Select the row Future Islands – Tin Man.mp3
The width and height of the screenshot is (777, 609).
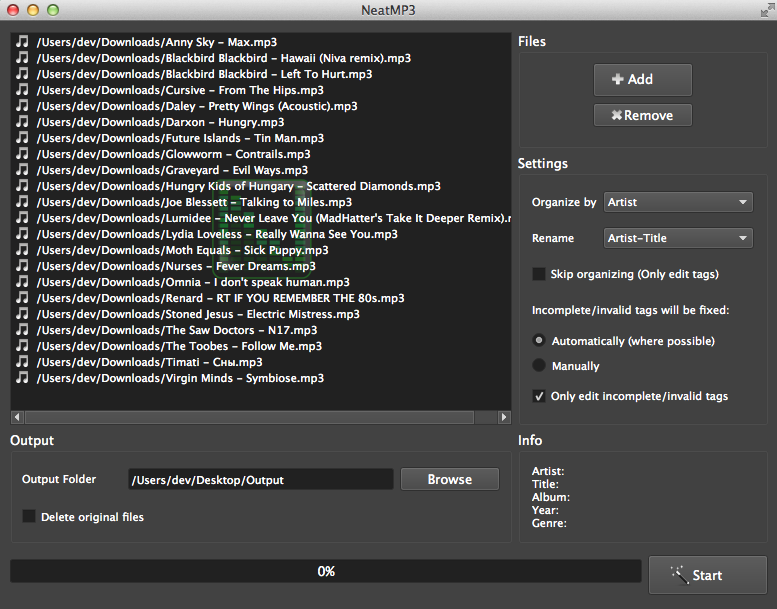coord(261,137)
